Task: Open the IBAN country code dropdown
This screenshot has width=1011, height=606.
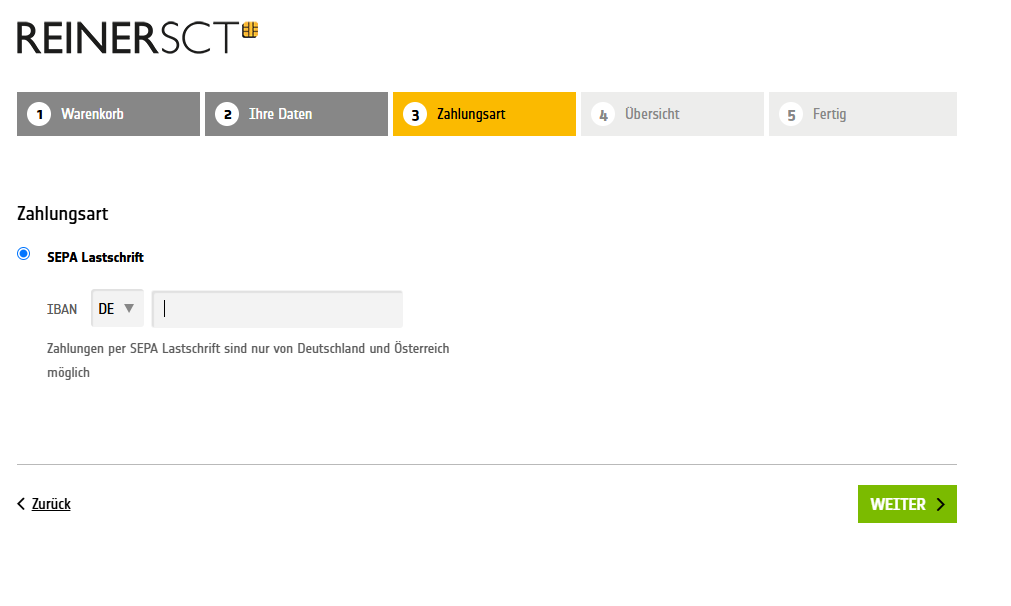Action: [x=117, y=309]
